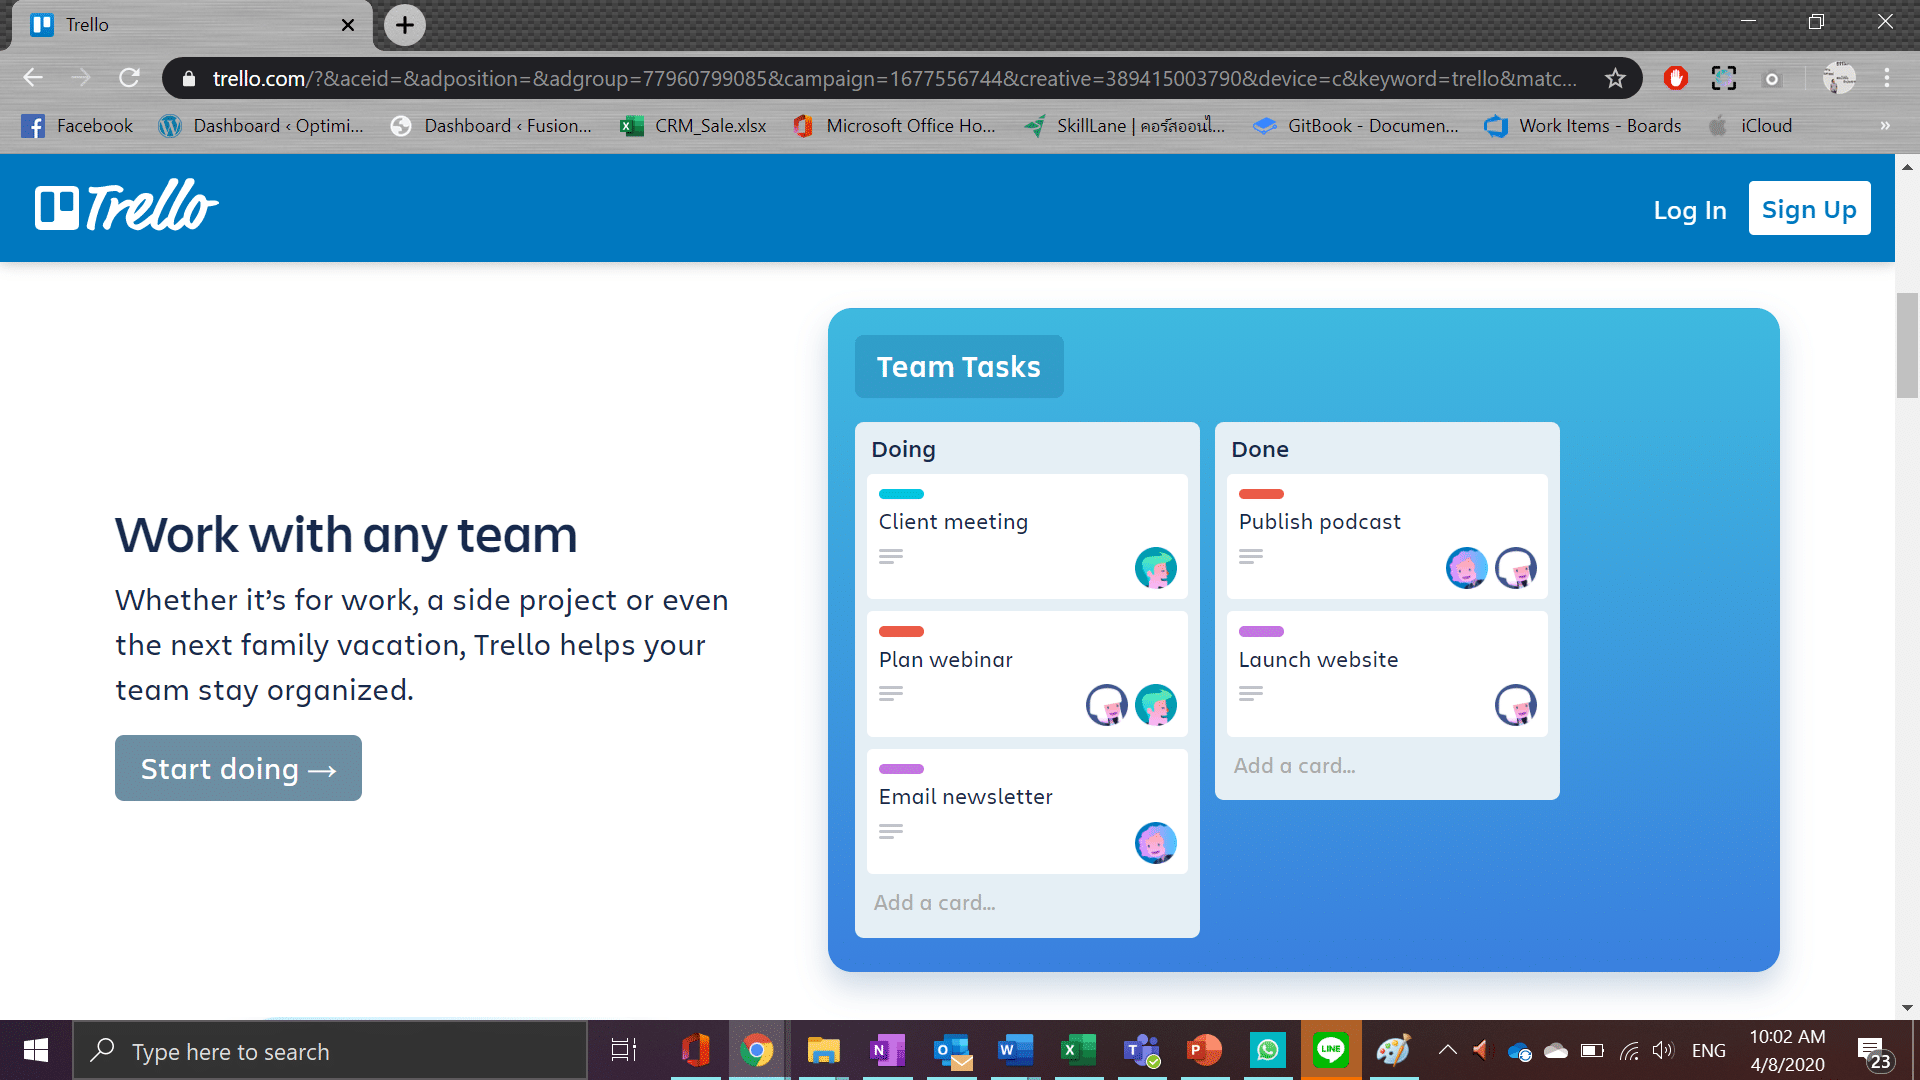The width and height of the screenshot is (1920, 1080).
Task: Open iCloud bookmark
Action: 1751,126
